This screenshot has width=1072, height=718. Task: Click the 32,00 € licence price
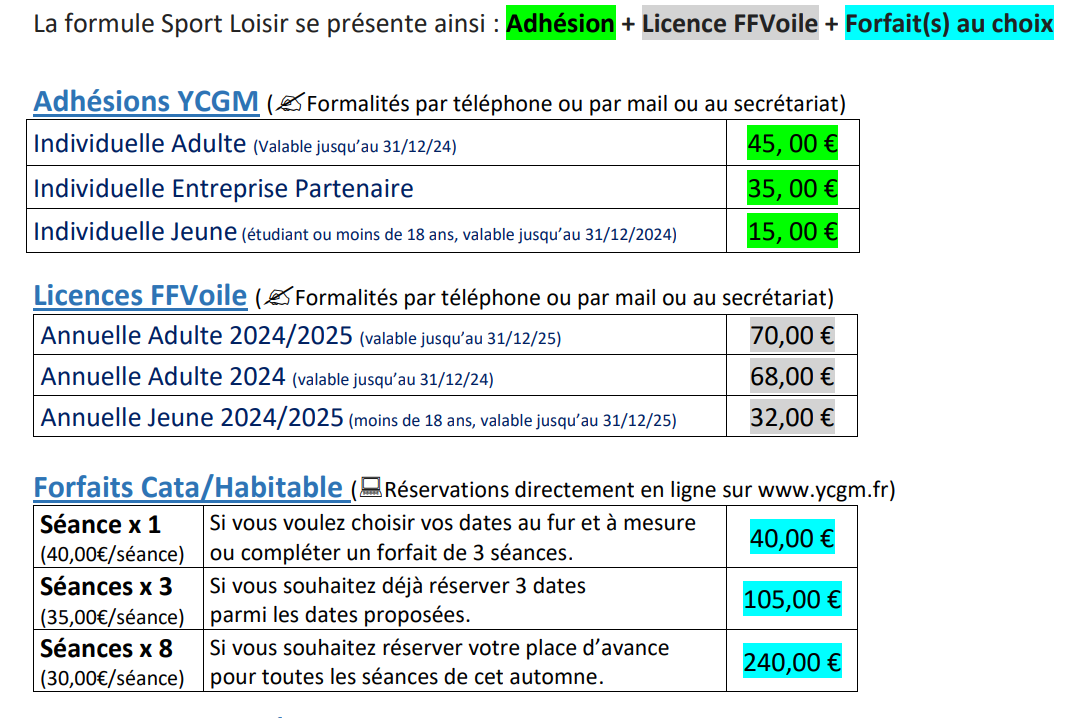792,417
